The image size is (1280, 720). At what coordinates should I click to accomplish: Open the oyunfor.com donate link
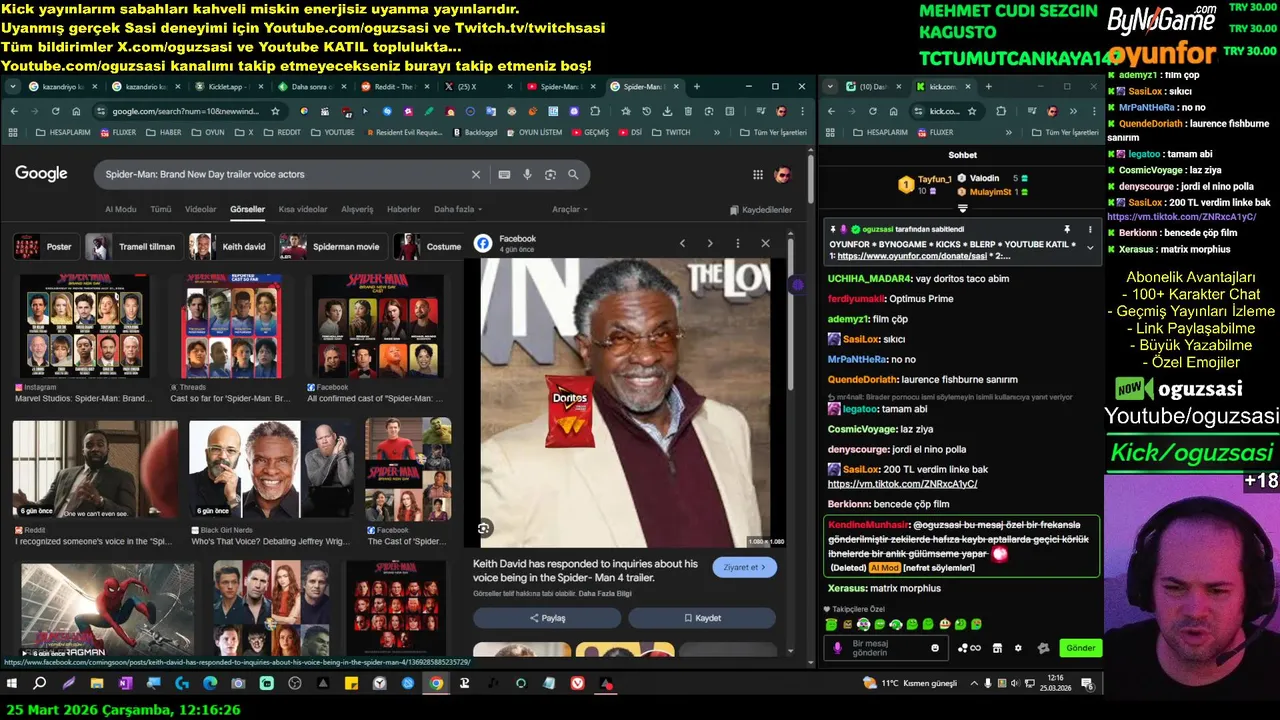coord(910,257)
